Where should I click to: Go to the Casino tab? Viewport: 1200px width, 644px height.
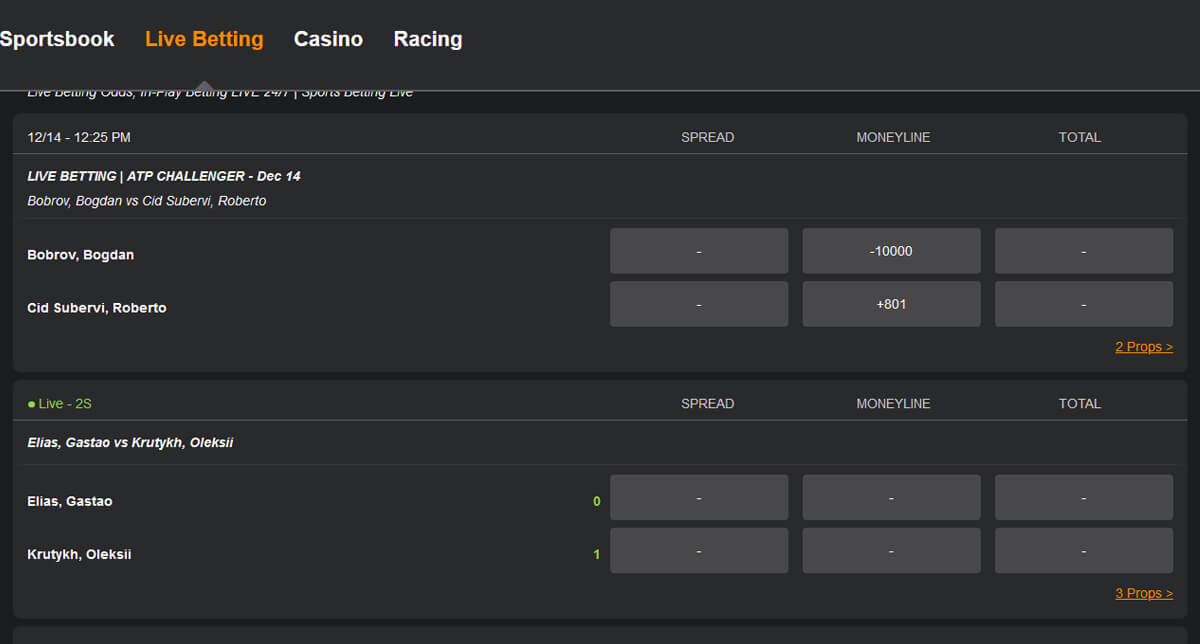coord(328,39)
